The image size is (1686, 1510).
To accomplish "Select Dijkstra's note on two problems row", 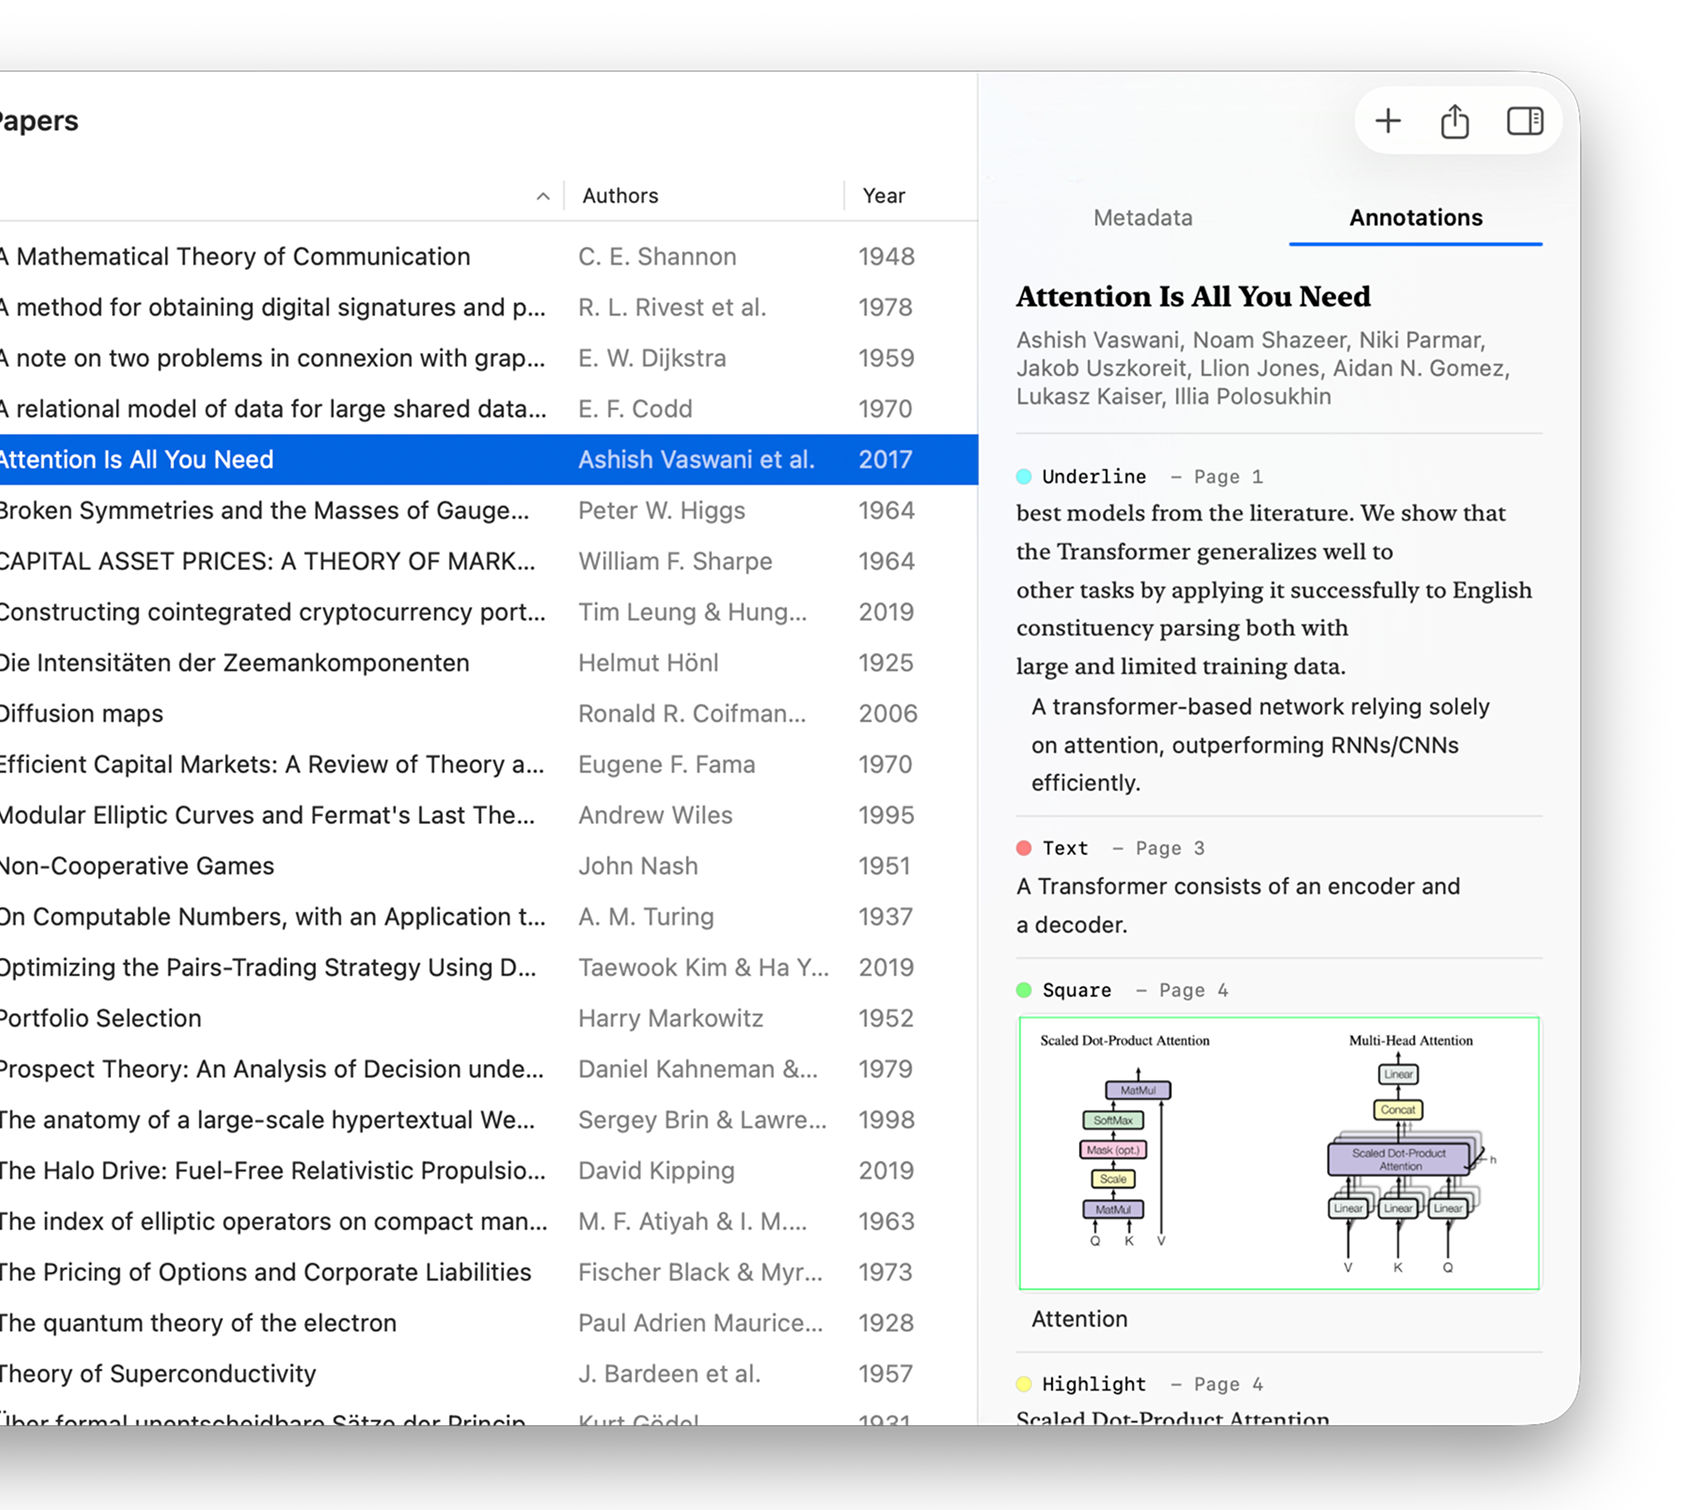I will [x=488, y=358].
